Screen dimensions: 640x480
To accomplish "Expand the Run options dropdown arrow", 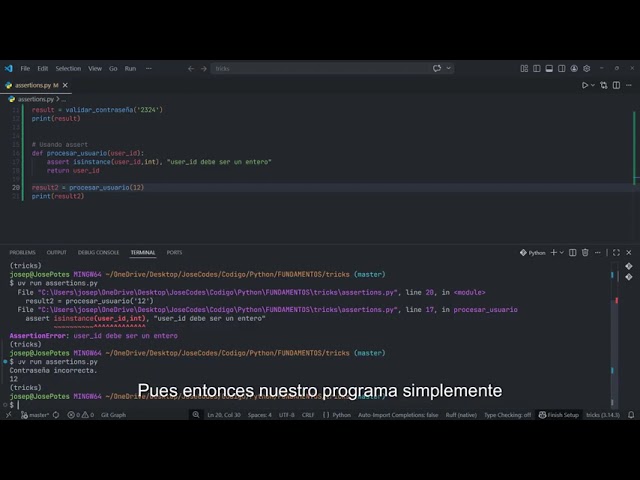I will tap(593, 85).
